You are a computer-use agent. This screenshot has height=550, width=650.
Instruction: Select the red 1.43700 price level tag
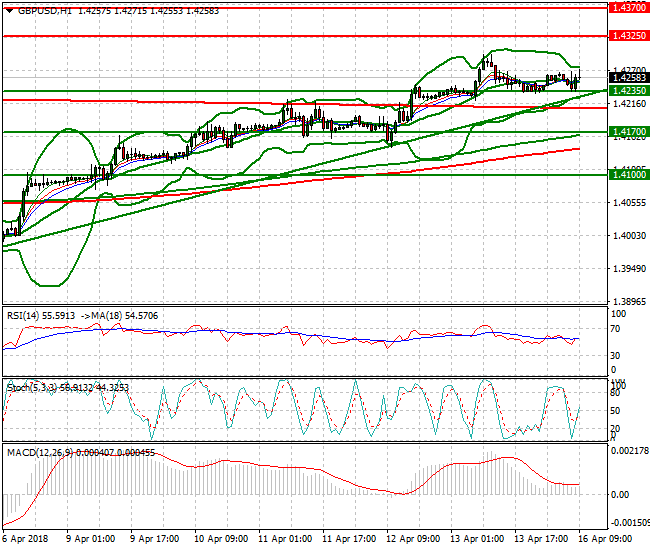pyautogui.click(x=628, y=6)
